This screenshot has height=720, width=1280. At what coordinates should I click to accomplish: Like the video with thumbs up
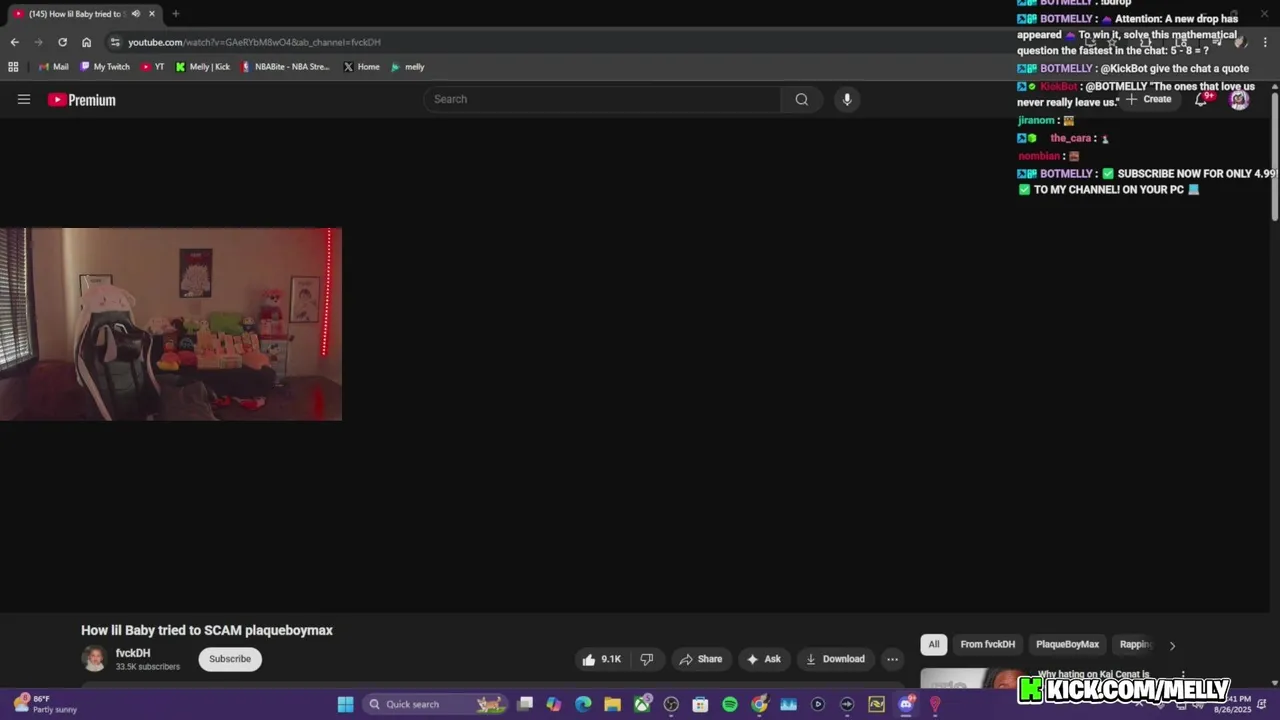tap(602, 659)
